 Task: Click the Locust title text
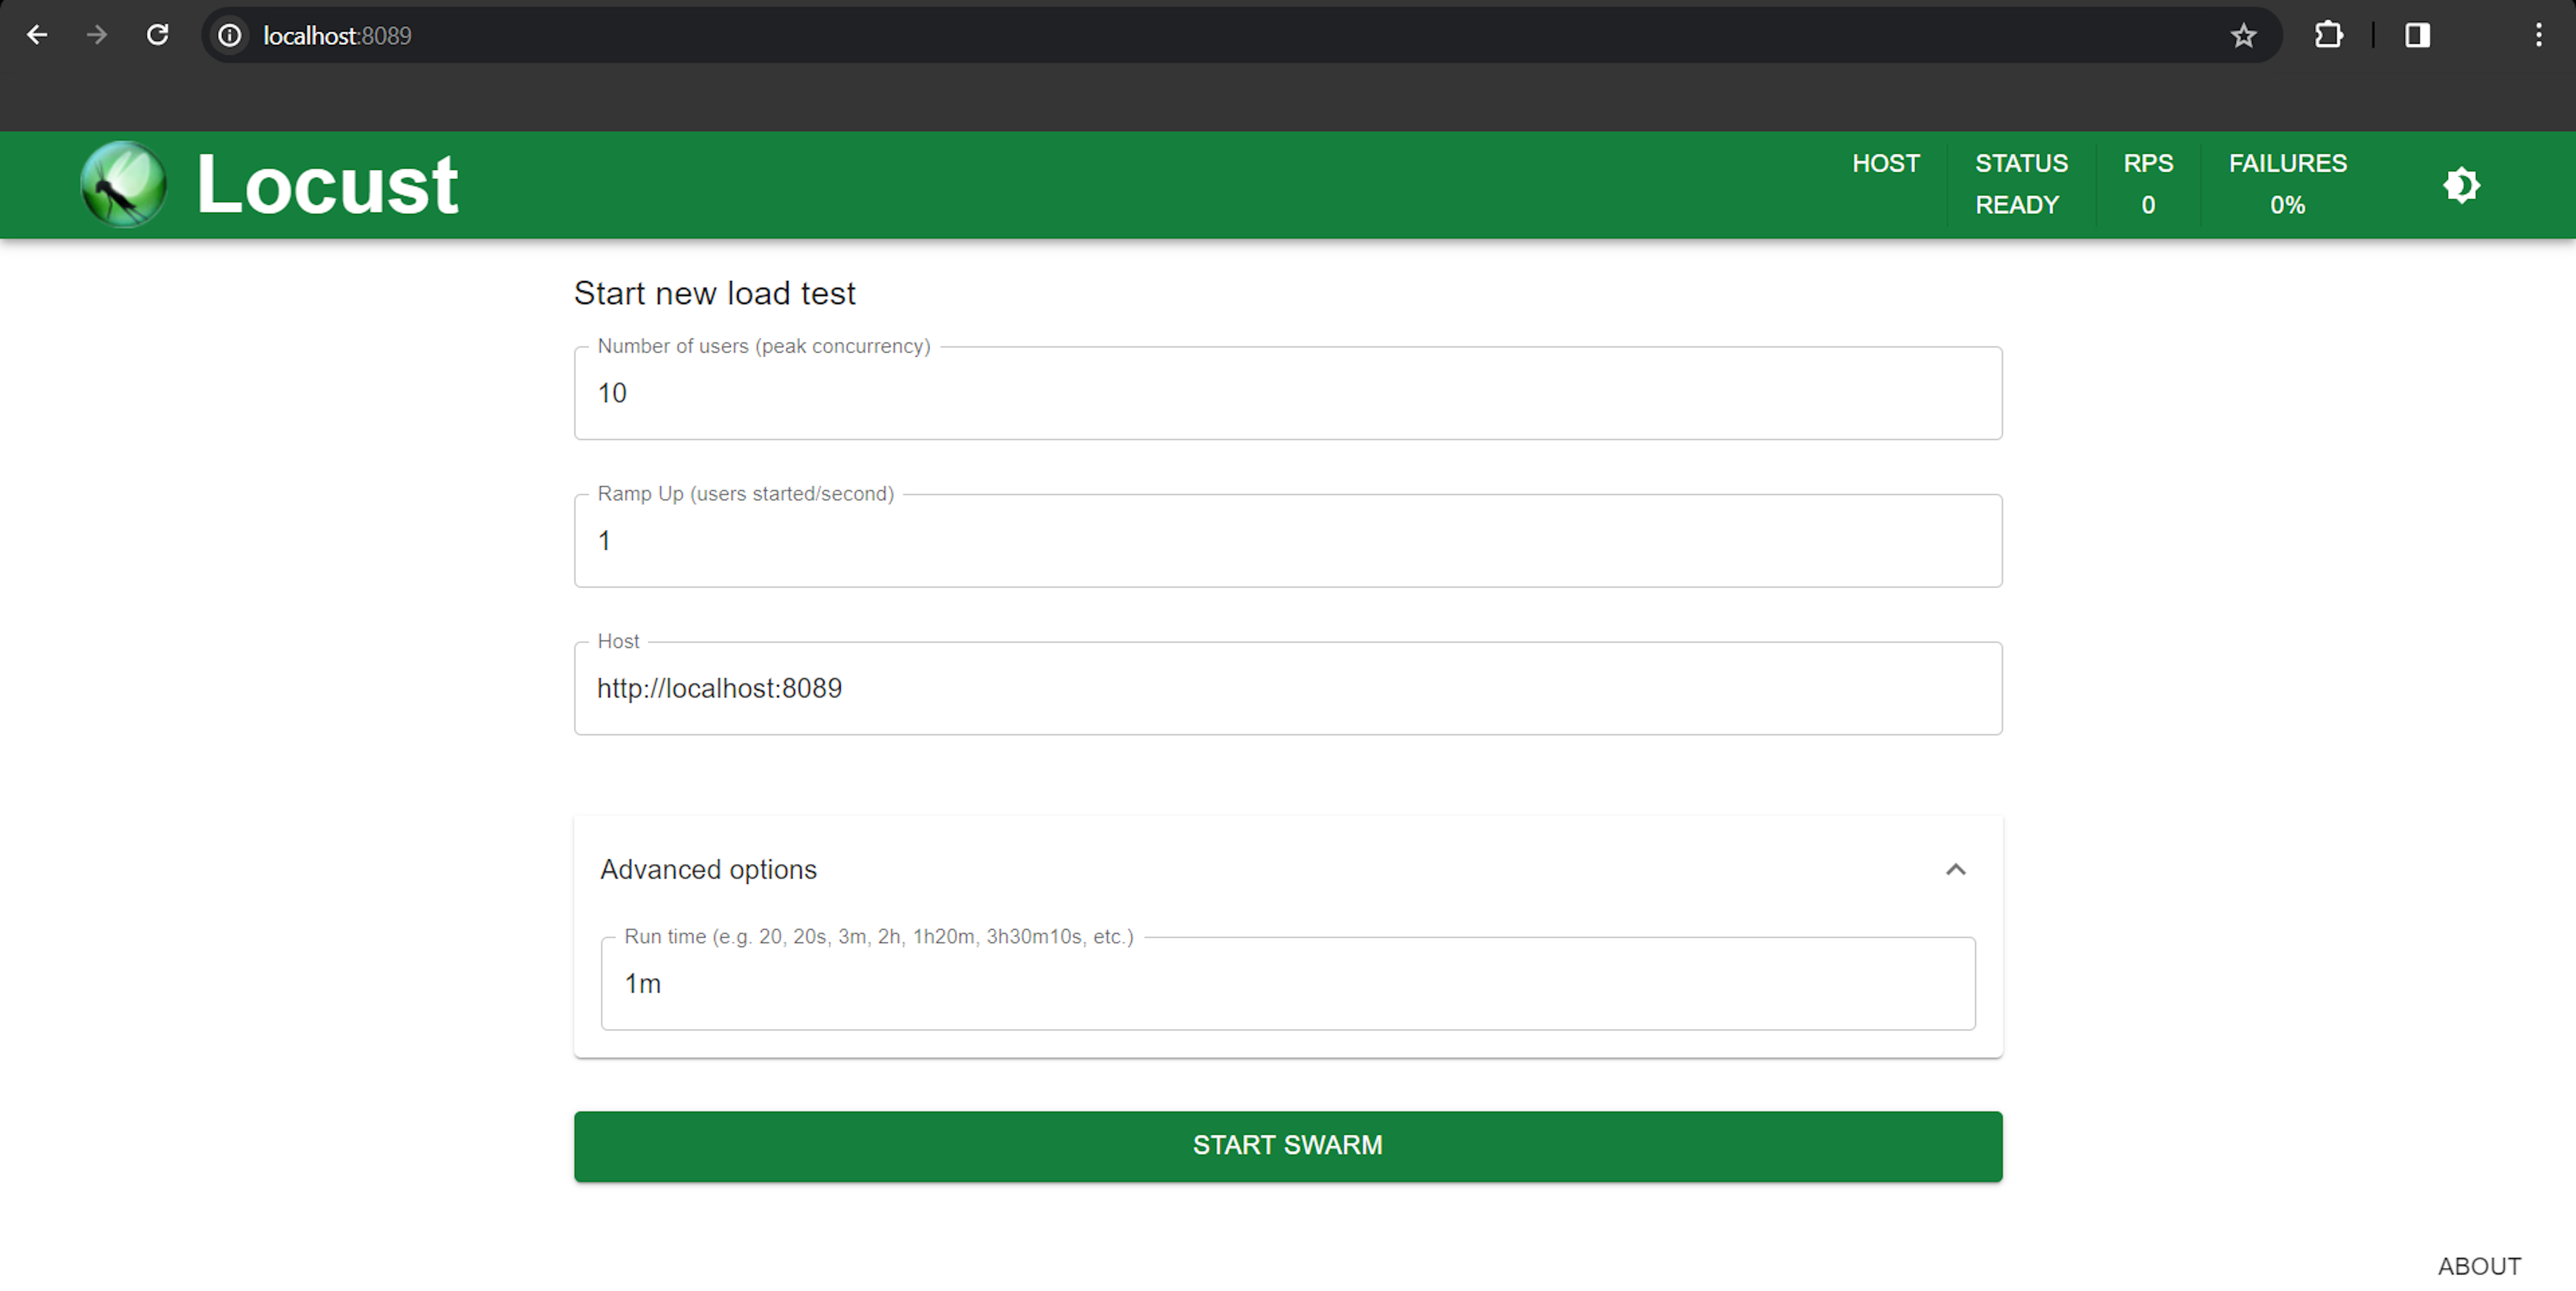point(327,185)
